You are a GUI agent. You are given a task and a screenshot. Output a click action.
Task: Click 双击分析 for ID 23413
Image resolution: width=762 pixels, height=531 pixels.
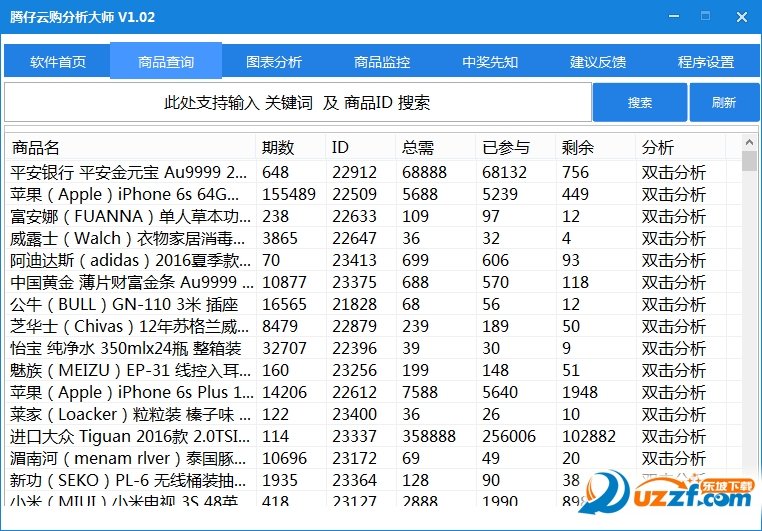(674, 260)
